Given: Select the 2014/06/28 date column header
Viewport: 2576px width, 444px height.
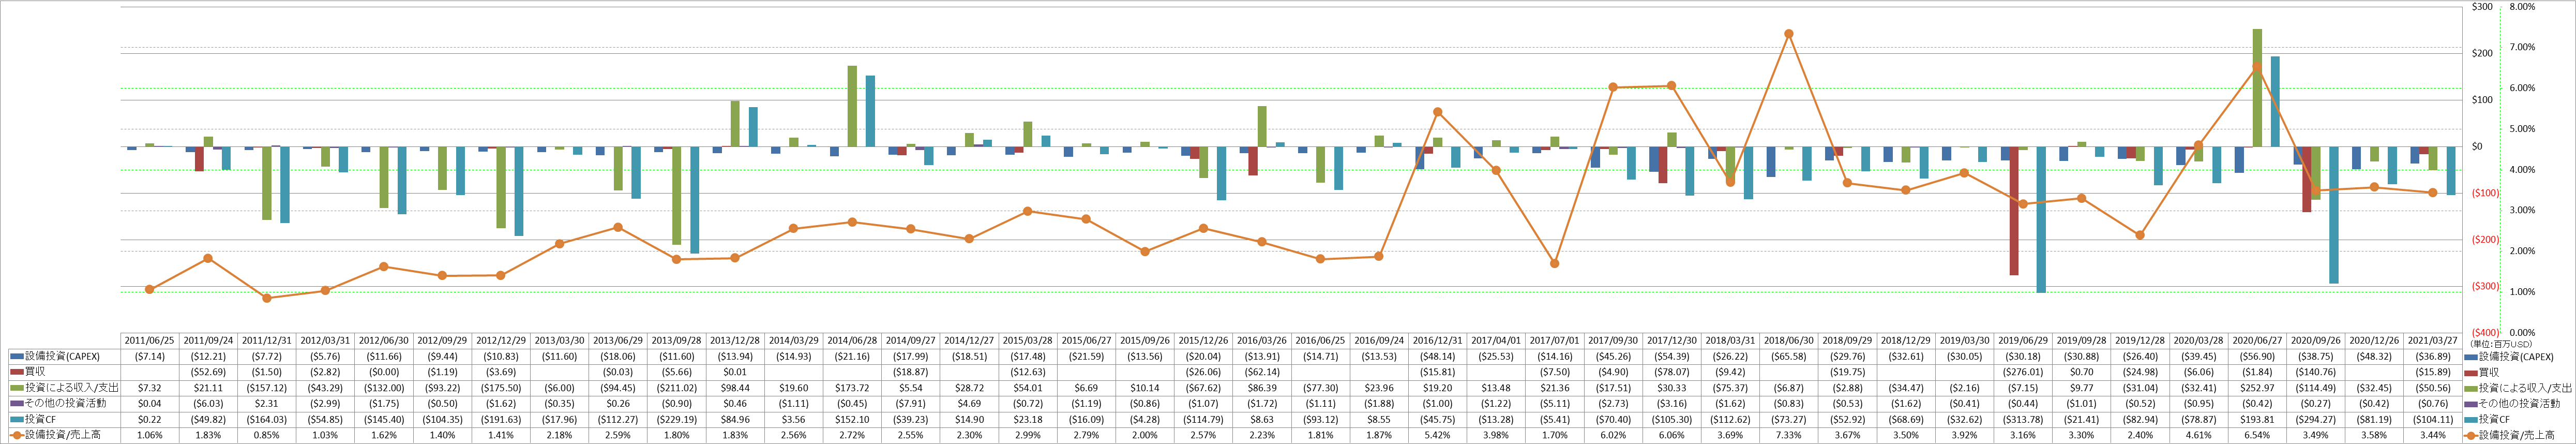Looking at the screenshot, I should coord(852,341).
